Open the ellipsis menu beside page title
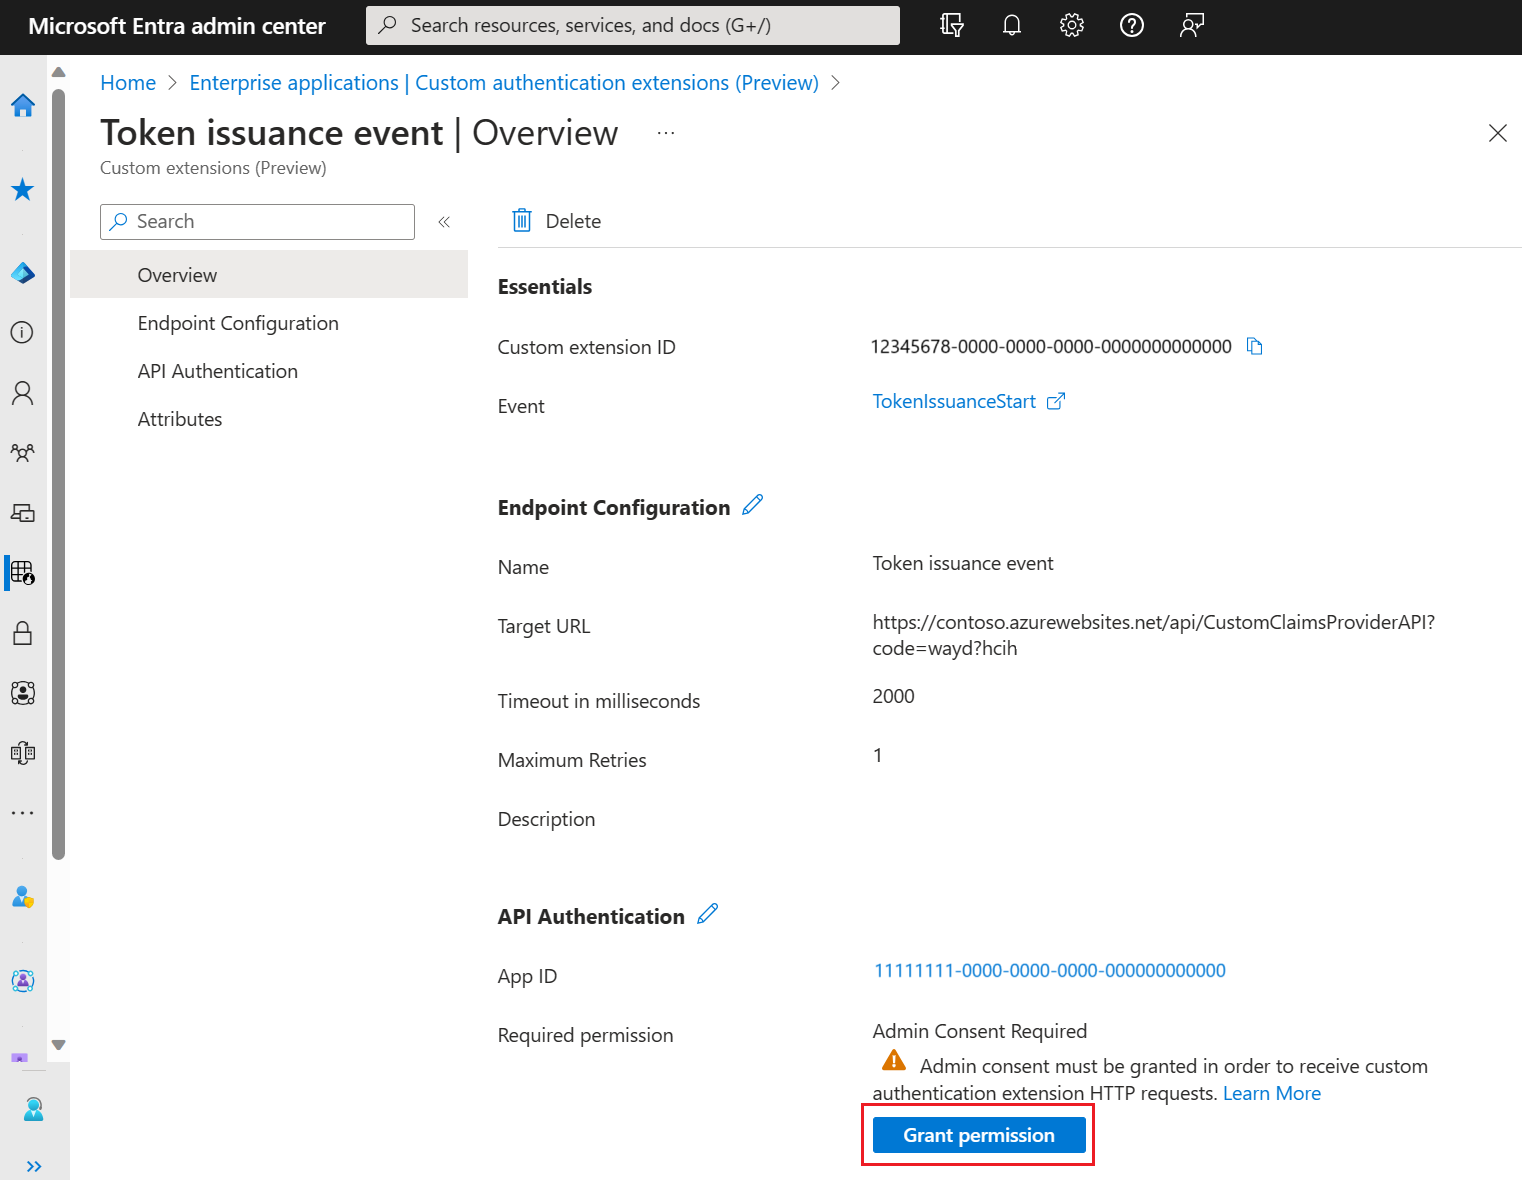The height and width of the screenshot is (1180, 1522). pyautogui.click(x=666, y=133)
